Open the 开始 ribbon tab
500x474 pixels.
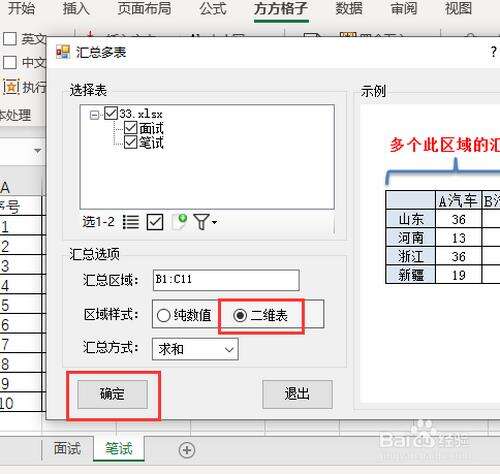pos(21,8)
